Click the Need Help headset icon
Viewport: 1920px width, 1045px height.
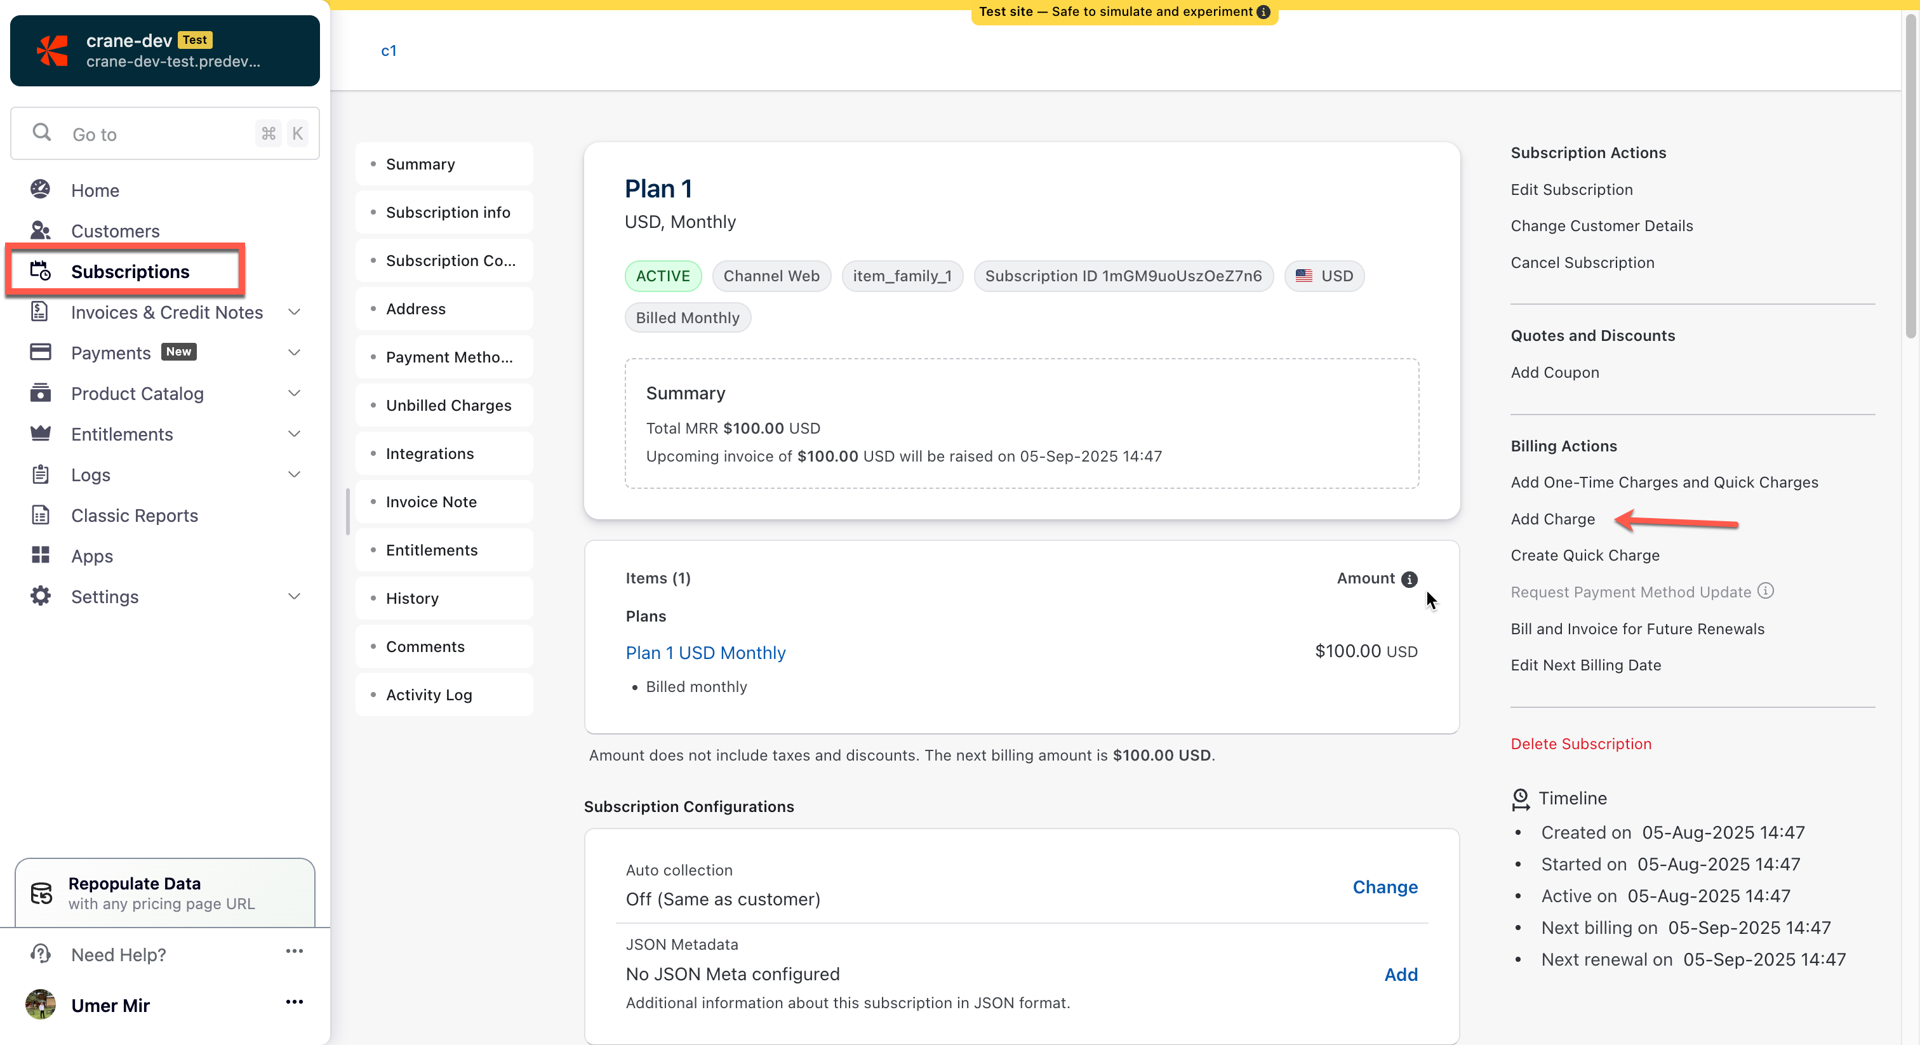[40, 954]
